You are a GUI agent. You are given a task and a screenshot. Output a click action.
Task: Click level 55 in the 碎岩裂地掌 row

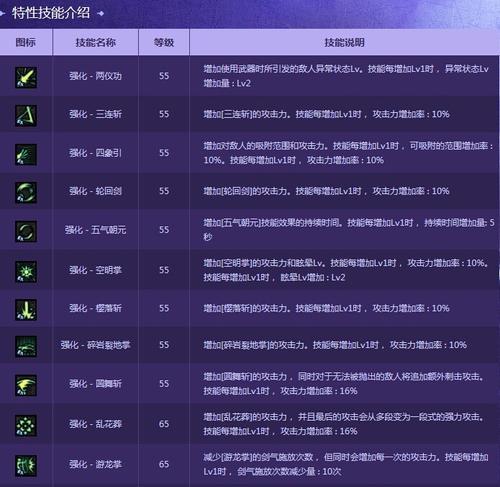coord(164,345)
